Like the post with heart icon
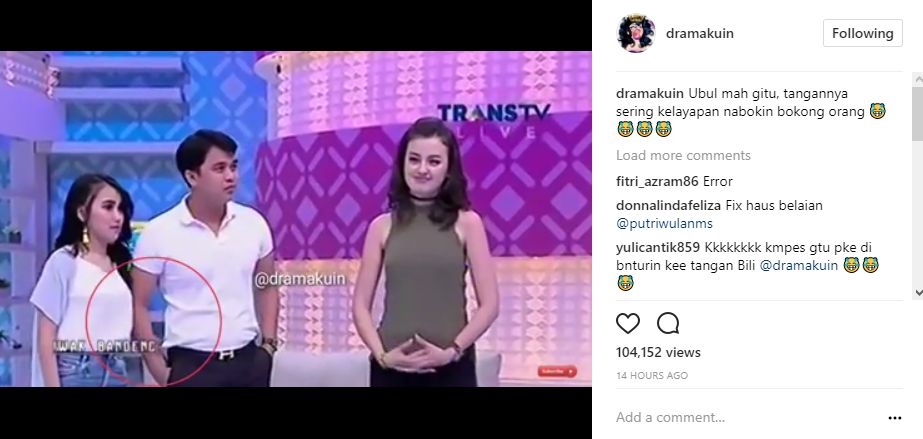 pyautogui.click(x=627, y=323)
